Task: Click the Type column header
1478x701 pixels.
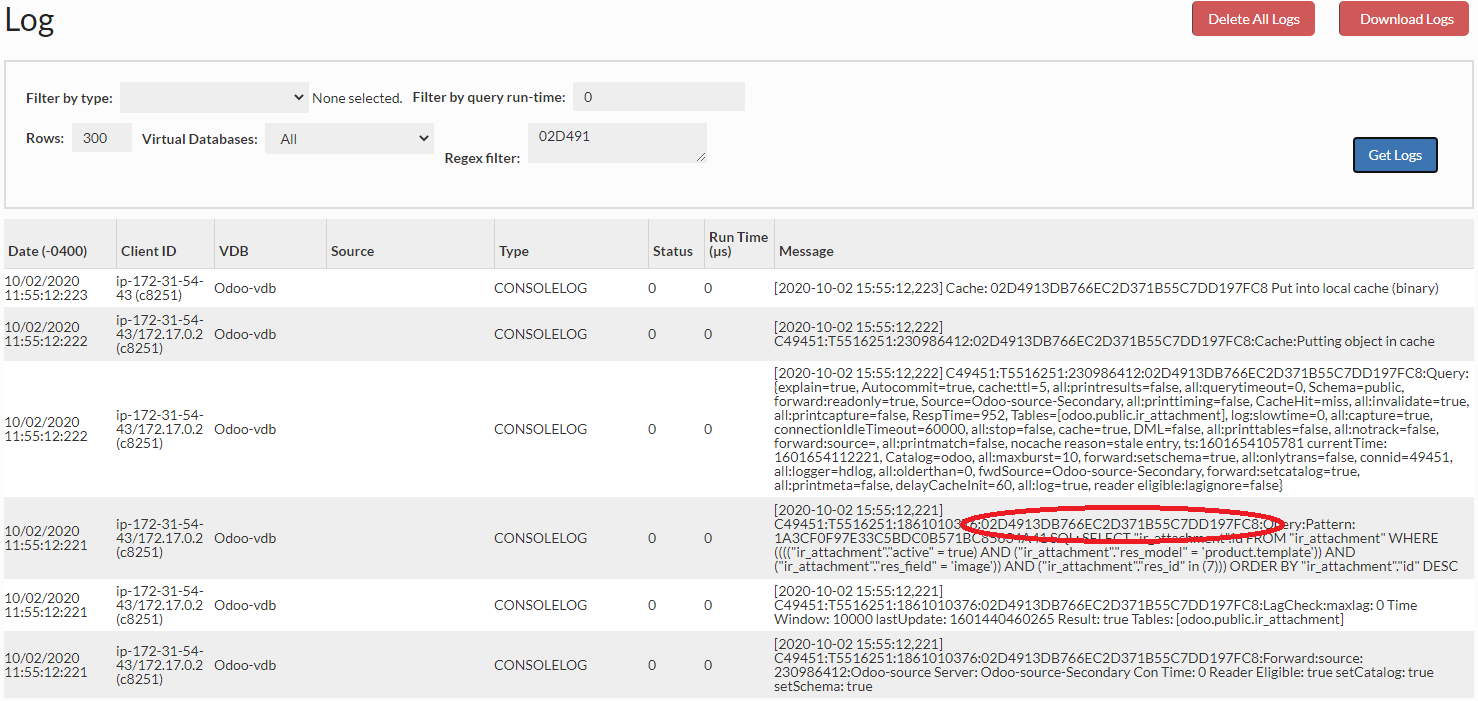Action: [514, 251]
